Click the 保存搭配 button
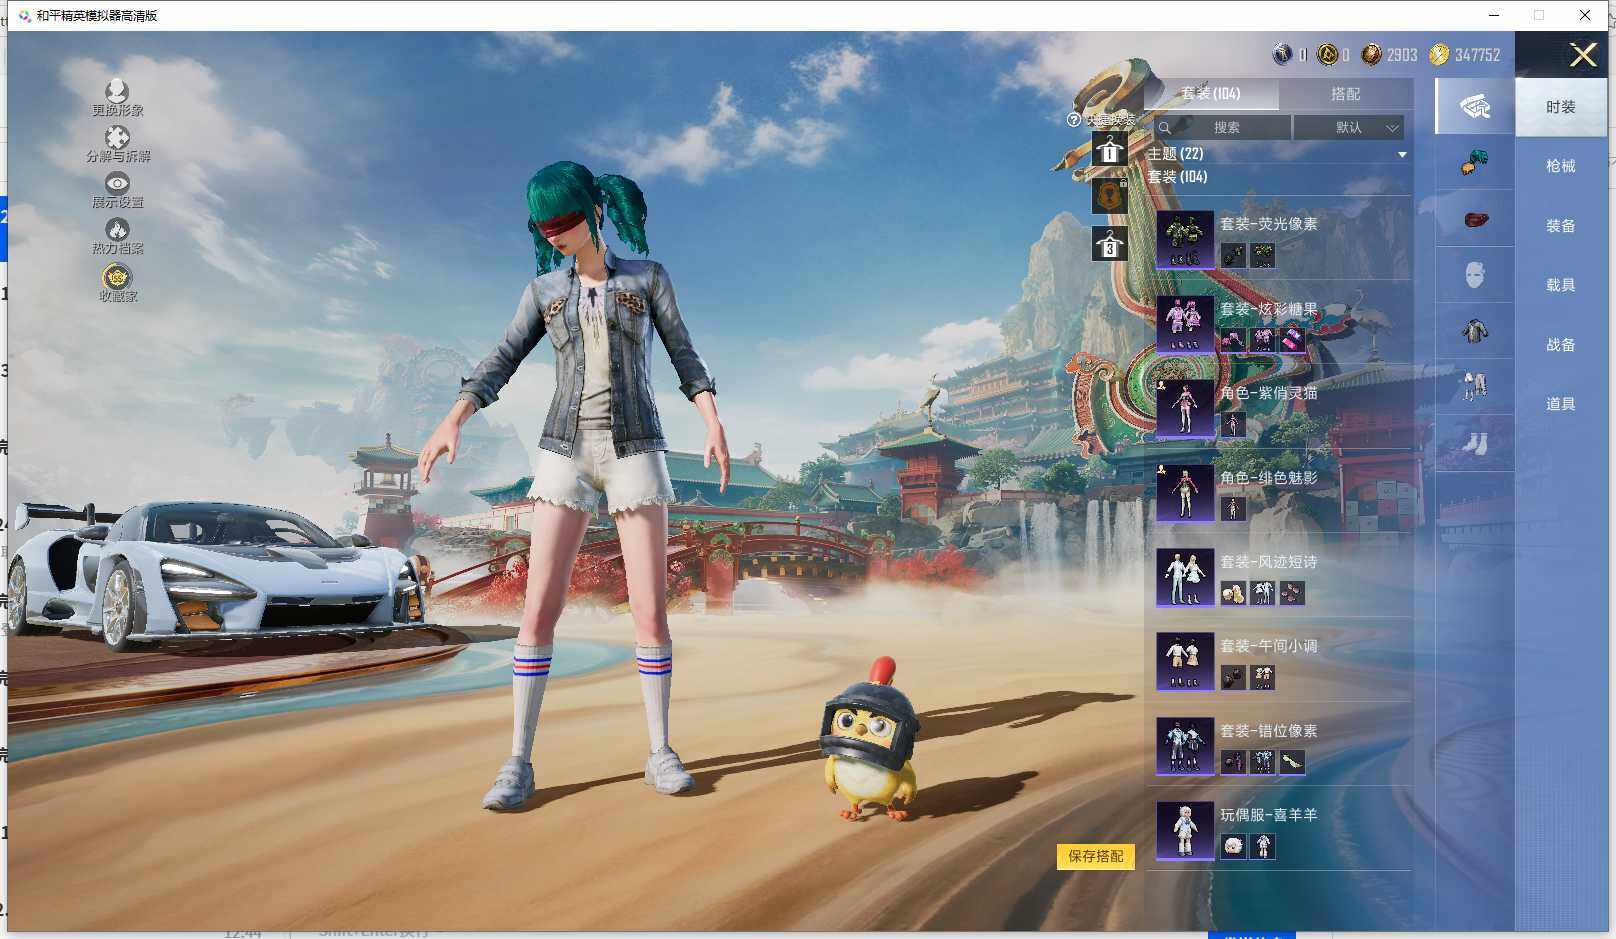 [1096, 856]
